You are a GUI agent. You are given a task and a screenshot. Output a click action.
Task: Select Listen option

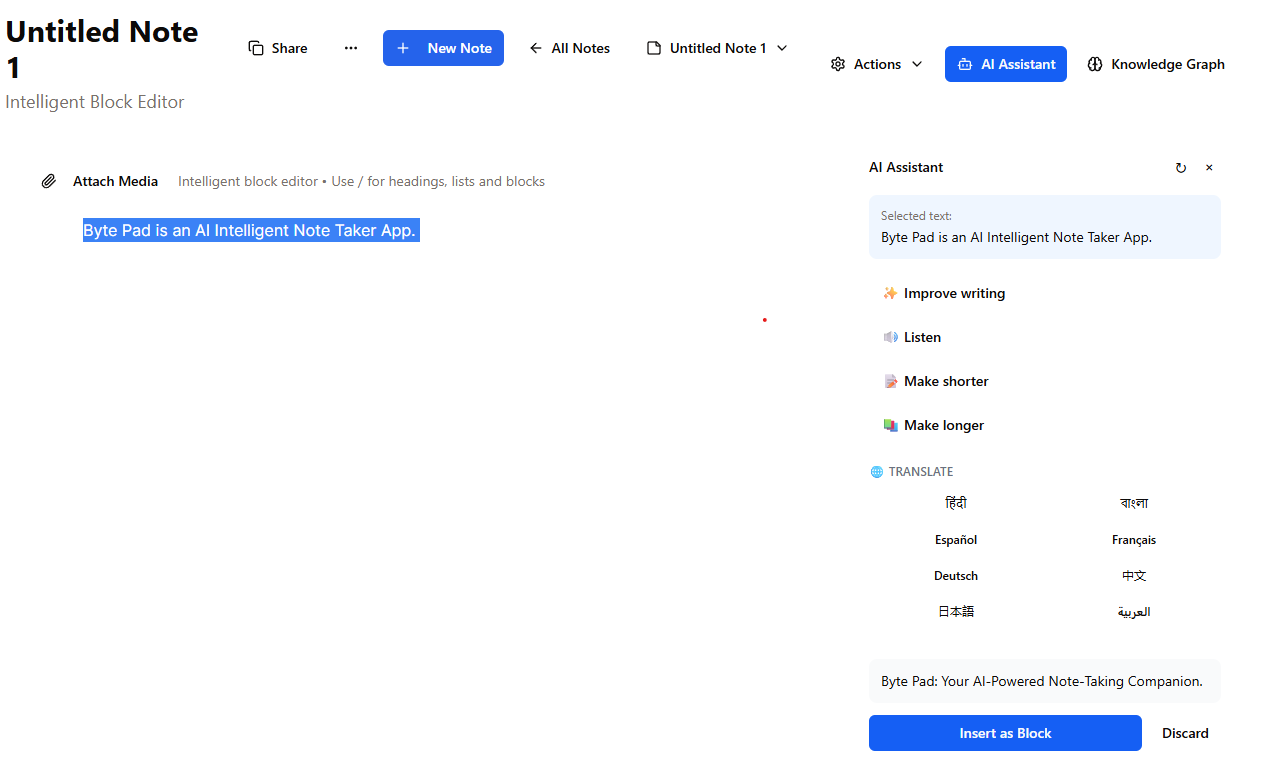click(1045, 337)
